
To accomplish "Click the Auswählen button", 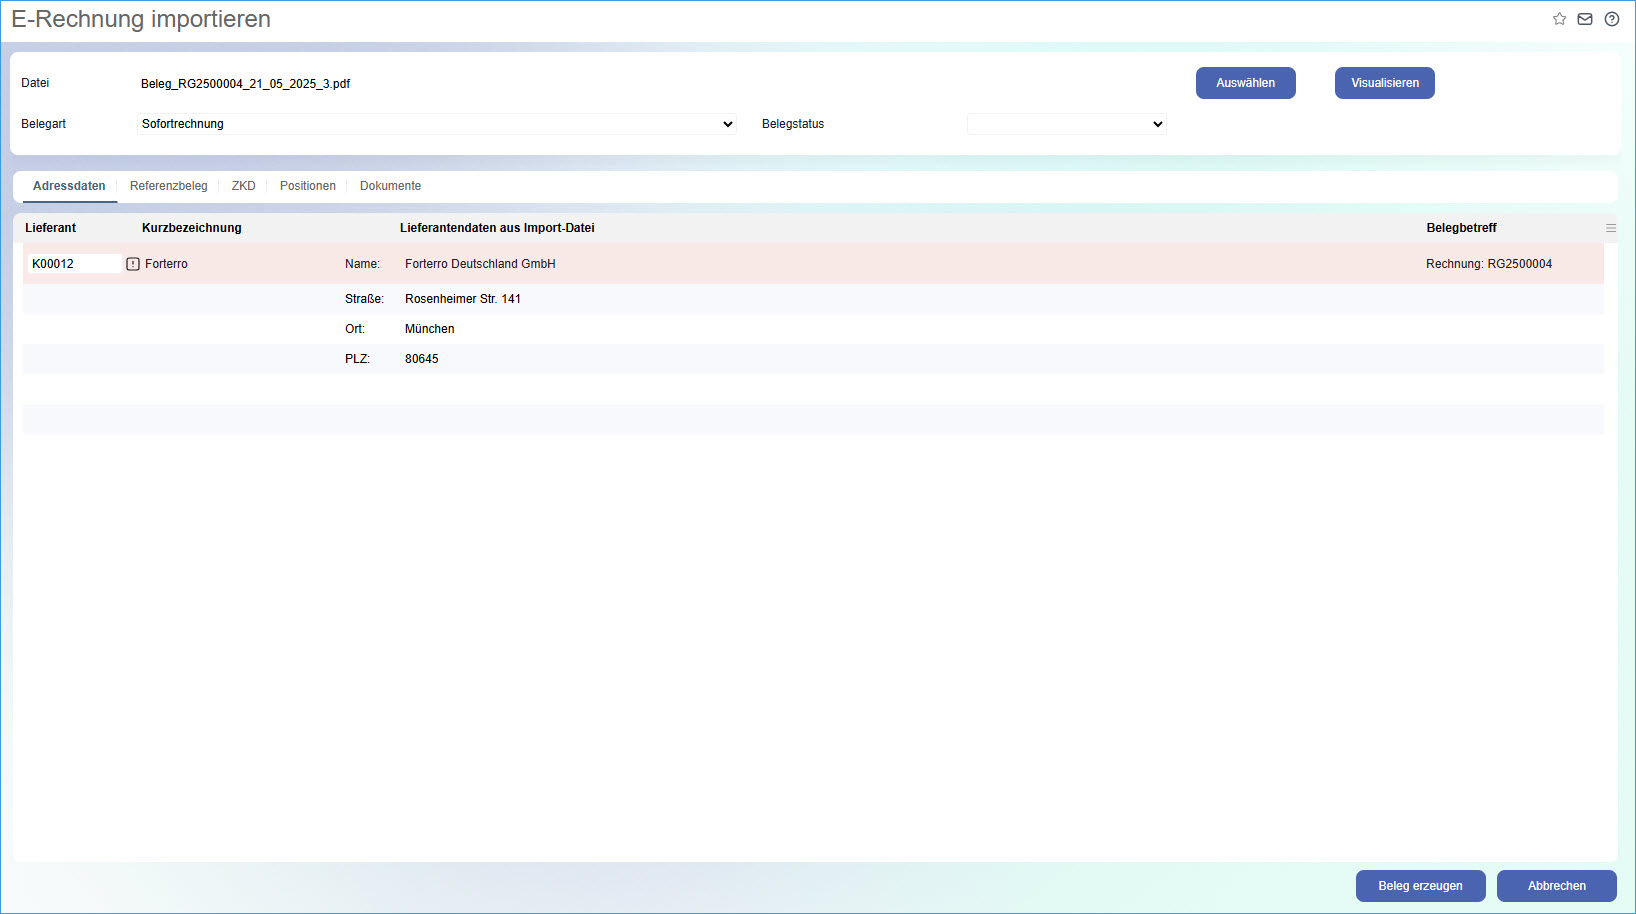I will point(1246,83).
